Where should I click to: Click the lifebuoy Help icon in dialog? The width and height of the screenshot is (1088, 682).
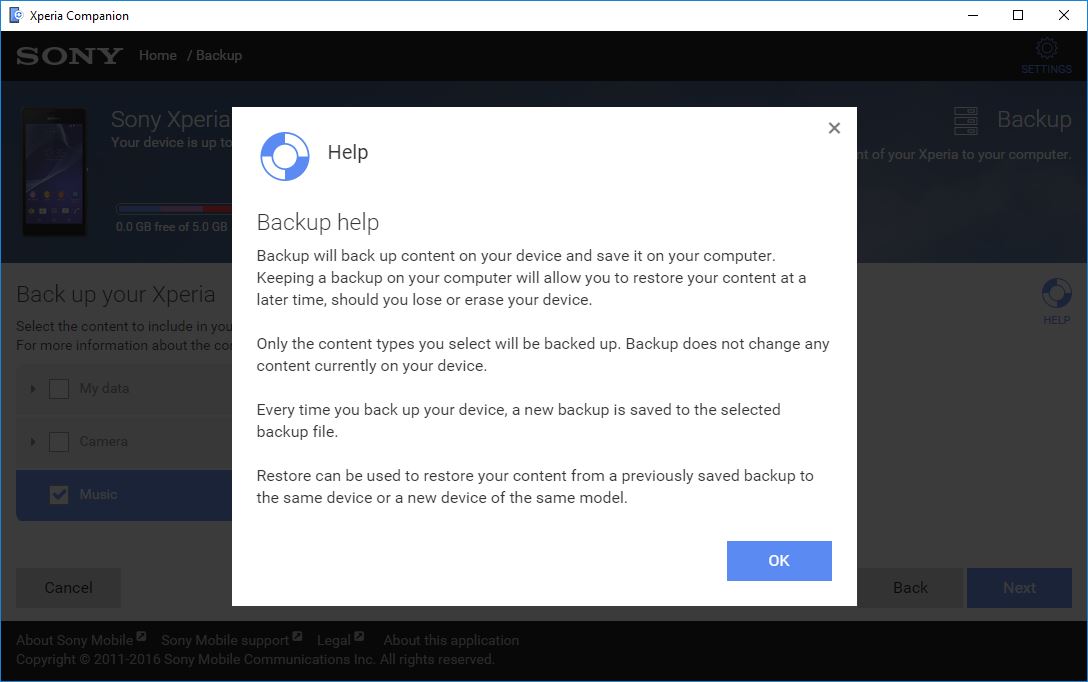tap(285, 155)
